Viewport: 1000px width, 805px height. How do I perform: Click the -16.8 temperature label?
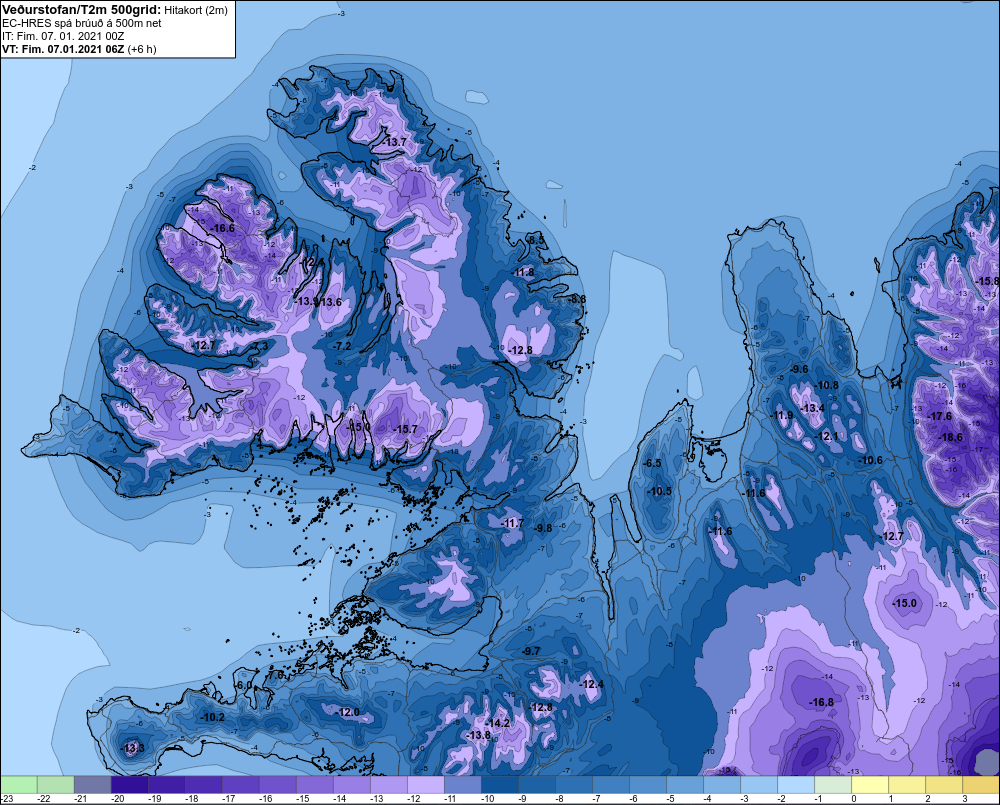click(821, 702)
